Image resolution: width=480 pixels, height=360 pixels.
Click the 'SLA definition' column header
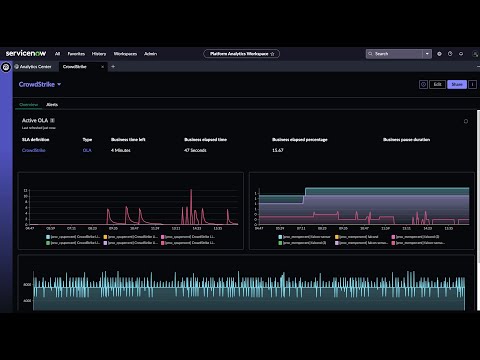point(35,140)
